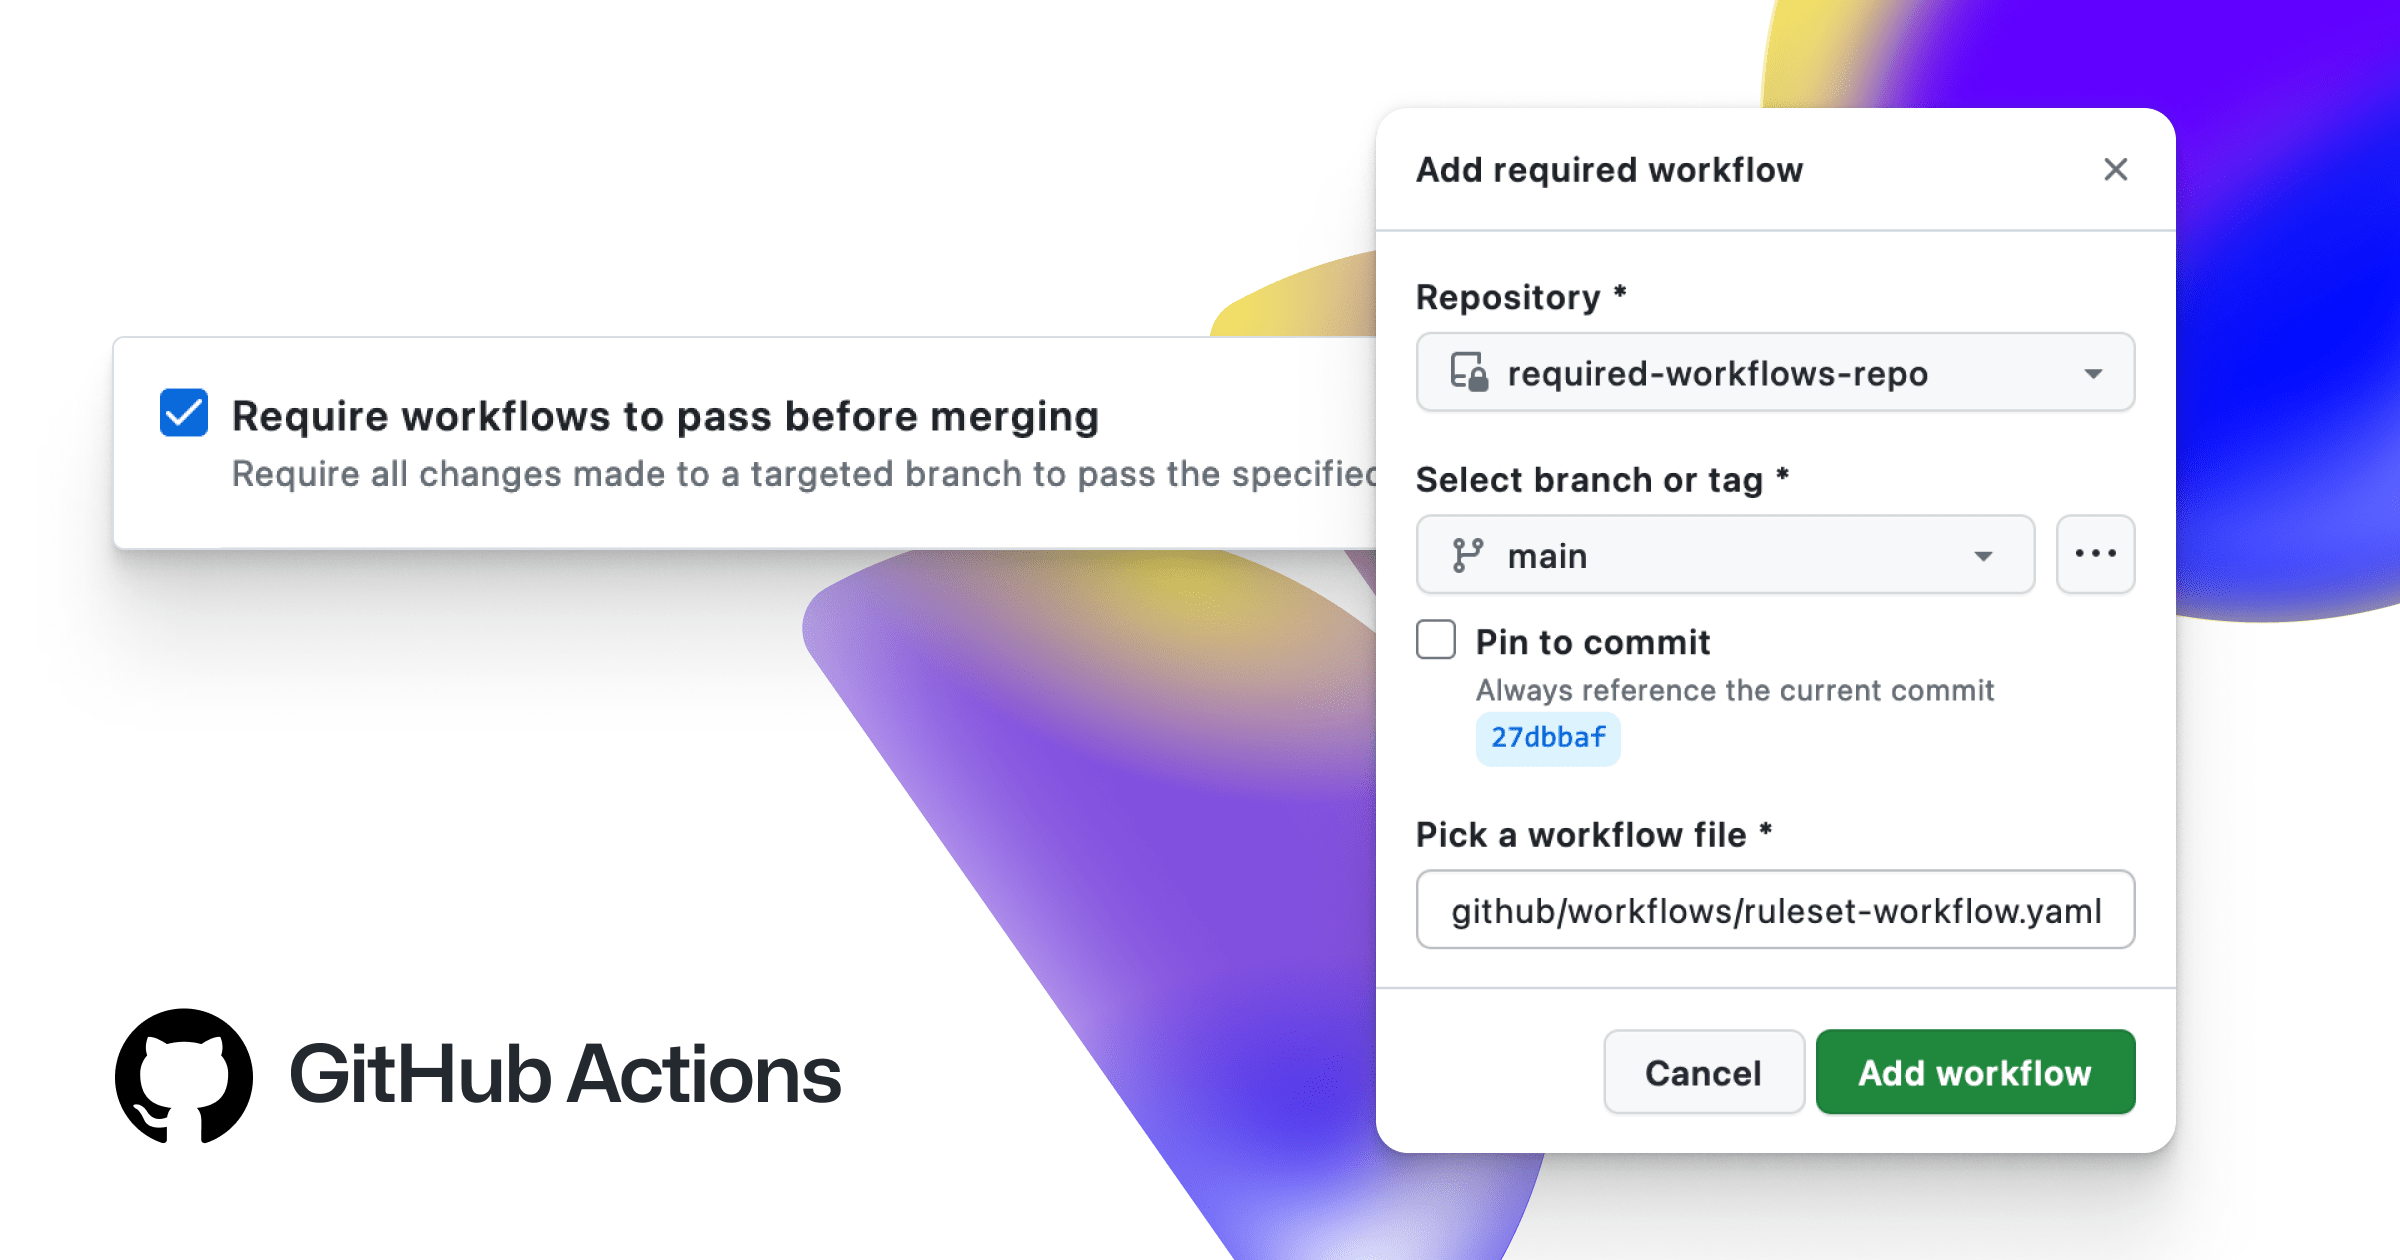Click the X to close the dialog
The height and width of the screenshot is (1260, 2400).
(2116, 170)
